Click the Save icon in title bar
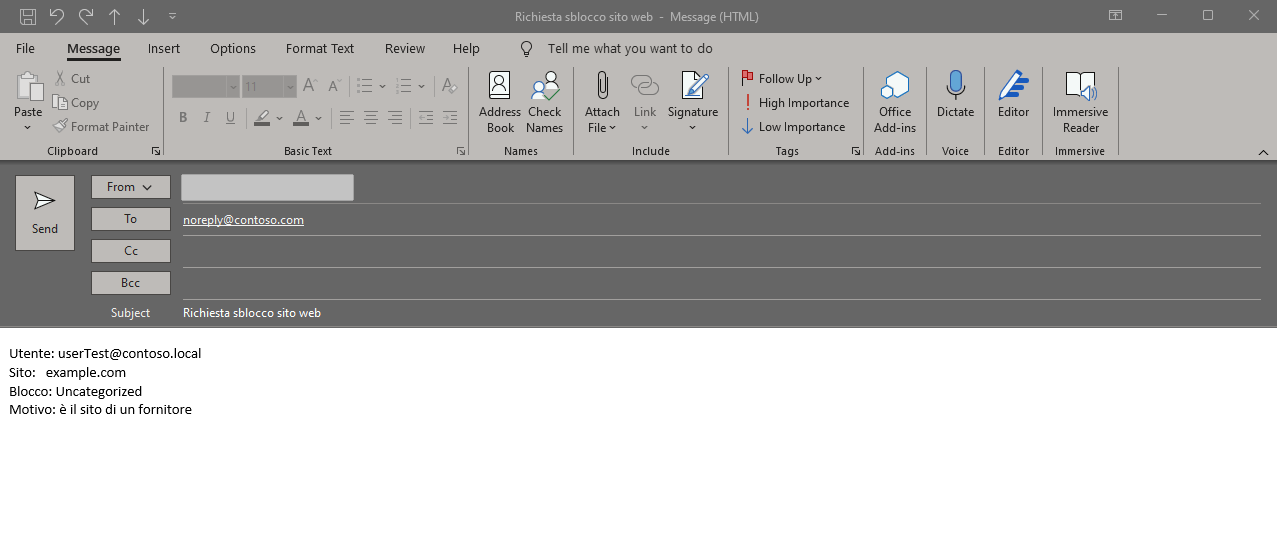 pyautogui.click(x=28, y=16)
